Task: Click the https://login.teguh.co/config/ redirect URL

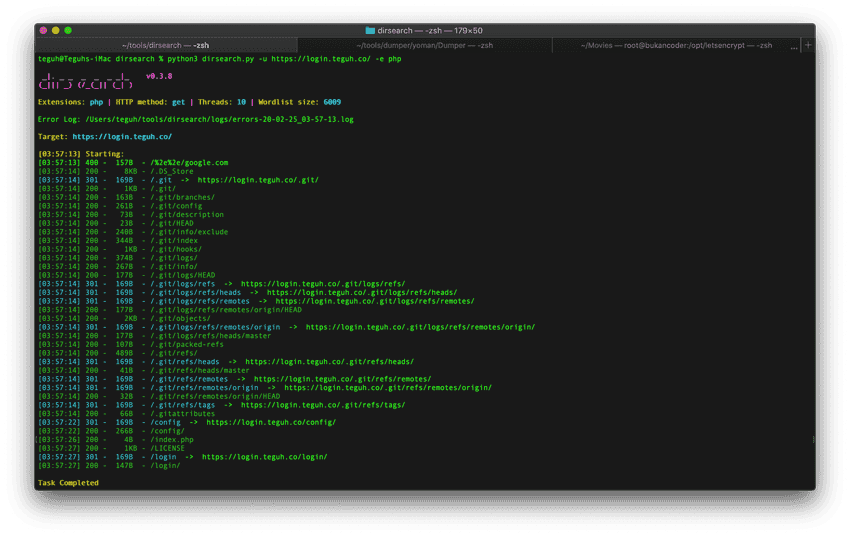Action: point(271,422)
